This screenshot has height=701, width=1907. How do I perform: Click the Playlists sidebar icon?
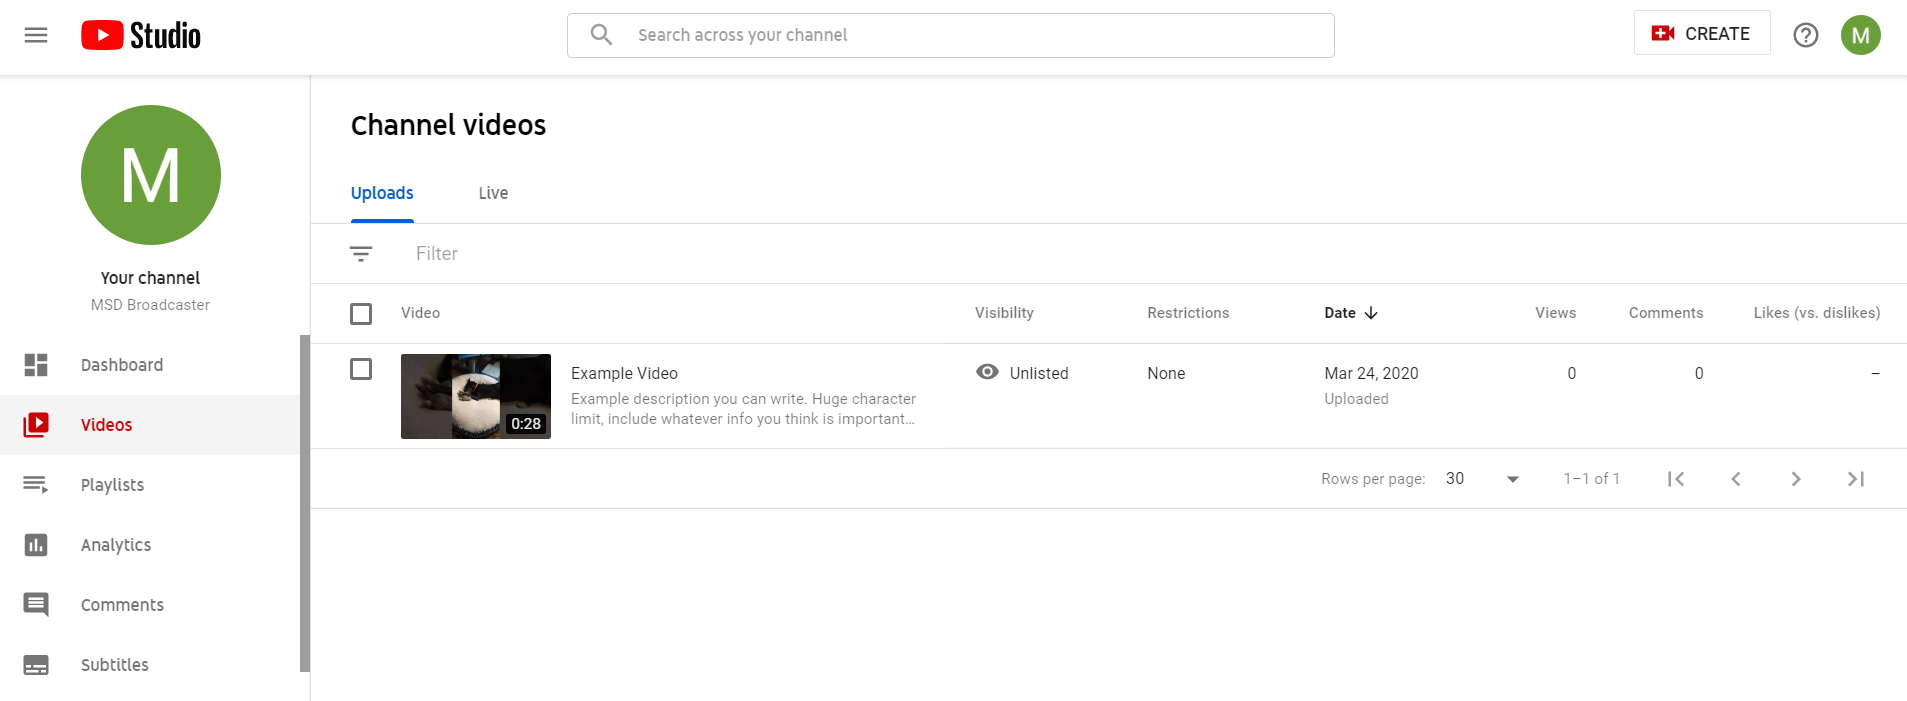pos(36,485)
